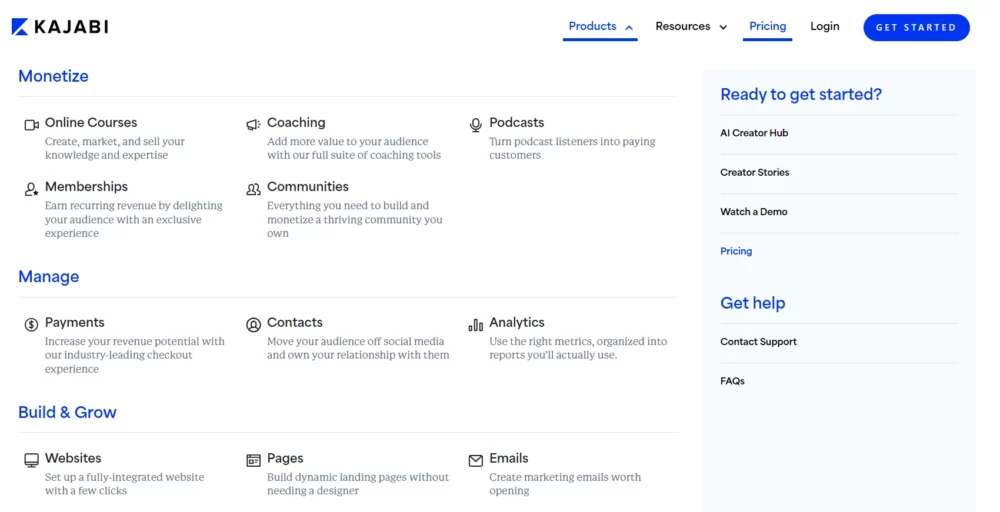Open the Watch a Demo link
The width and height of the screenshot is (1000, 512).
pos(753,212)
